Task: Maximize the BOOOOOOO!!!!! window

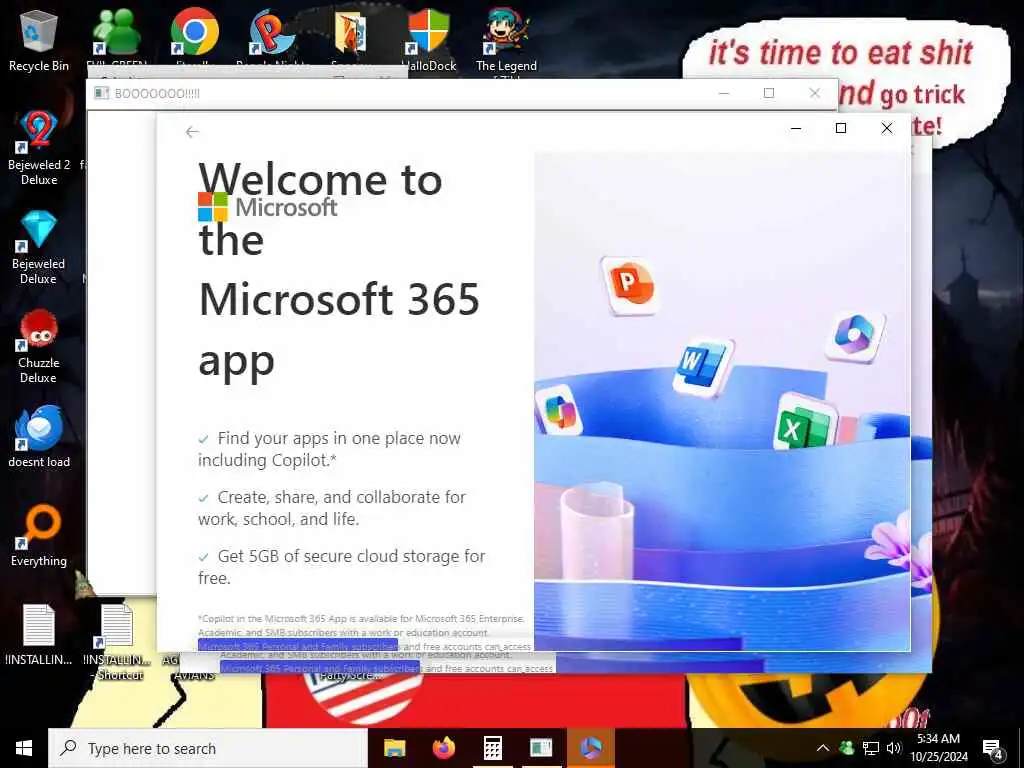Action: pos(769,93)
